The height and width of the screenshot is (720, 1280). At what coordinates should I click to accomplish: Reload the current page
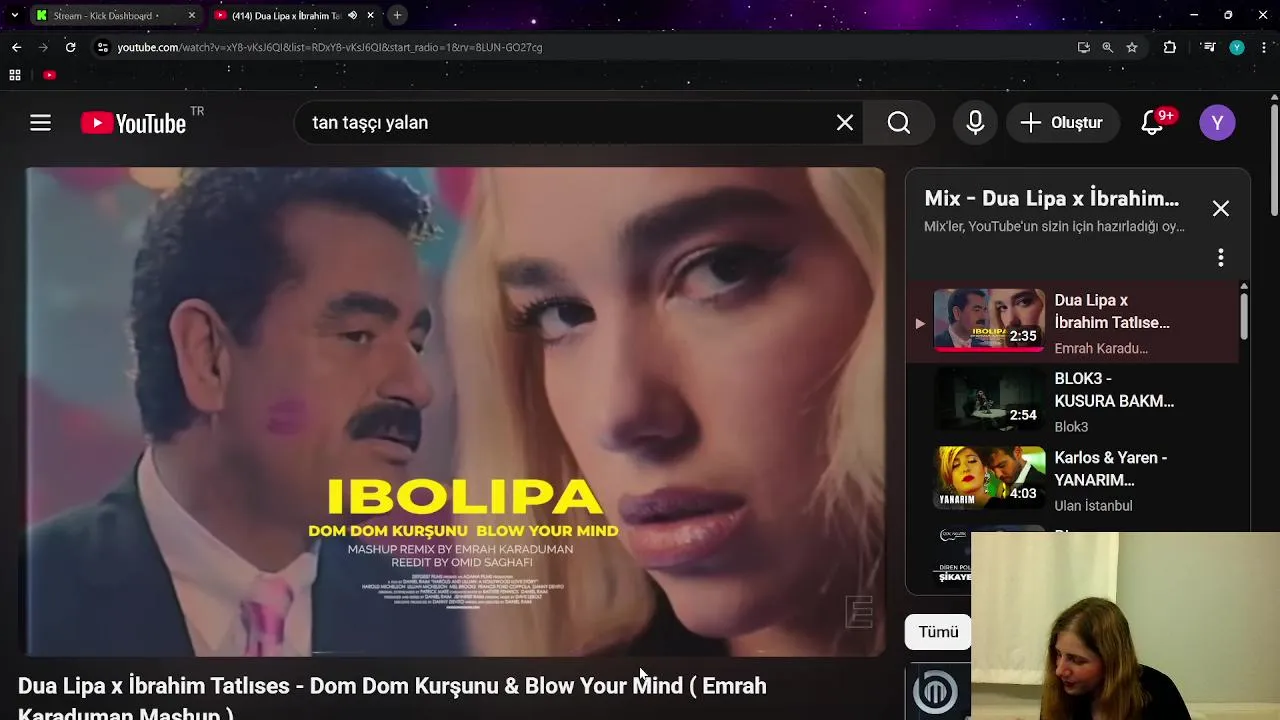70,47
